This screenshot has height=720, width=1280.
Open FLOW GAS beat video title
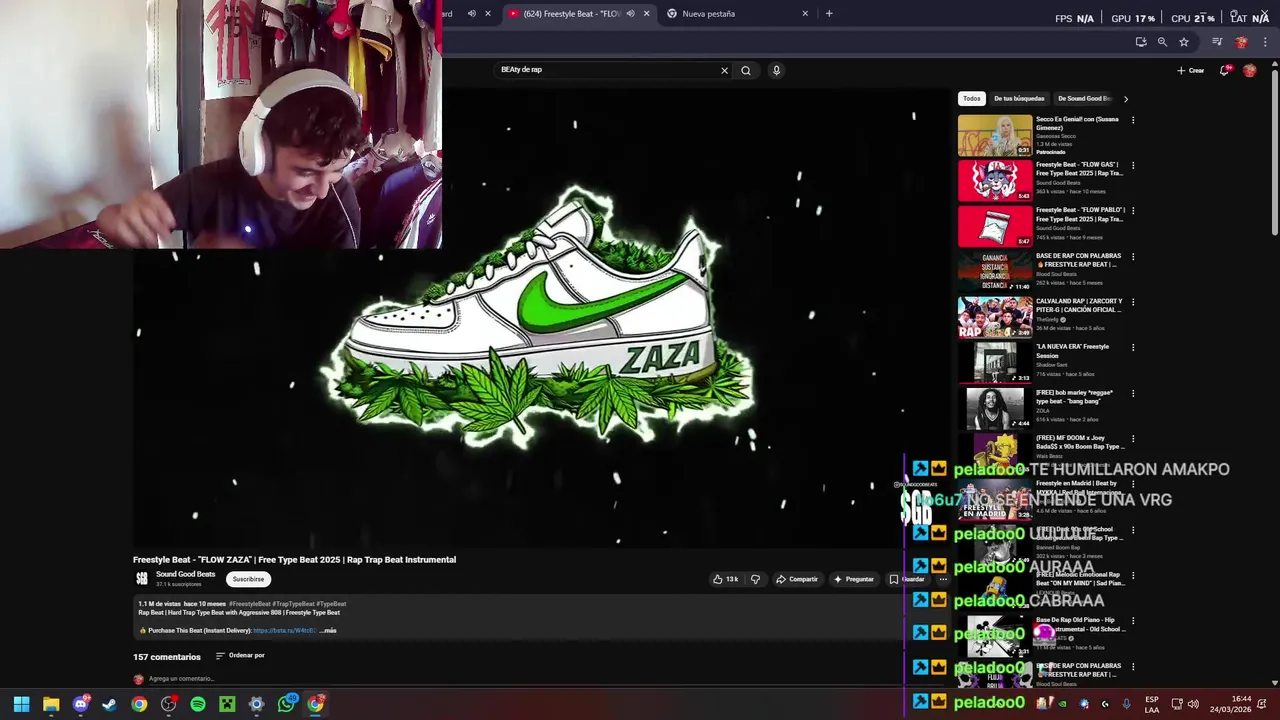1080,169
